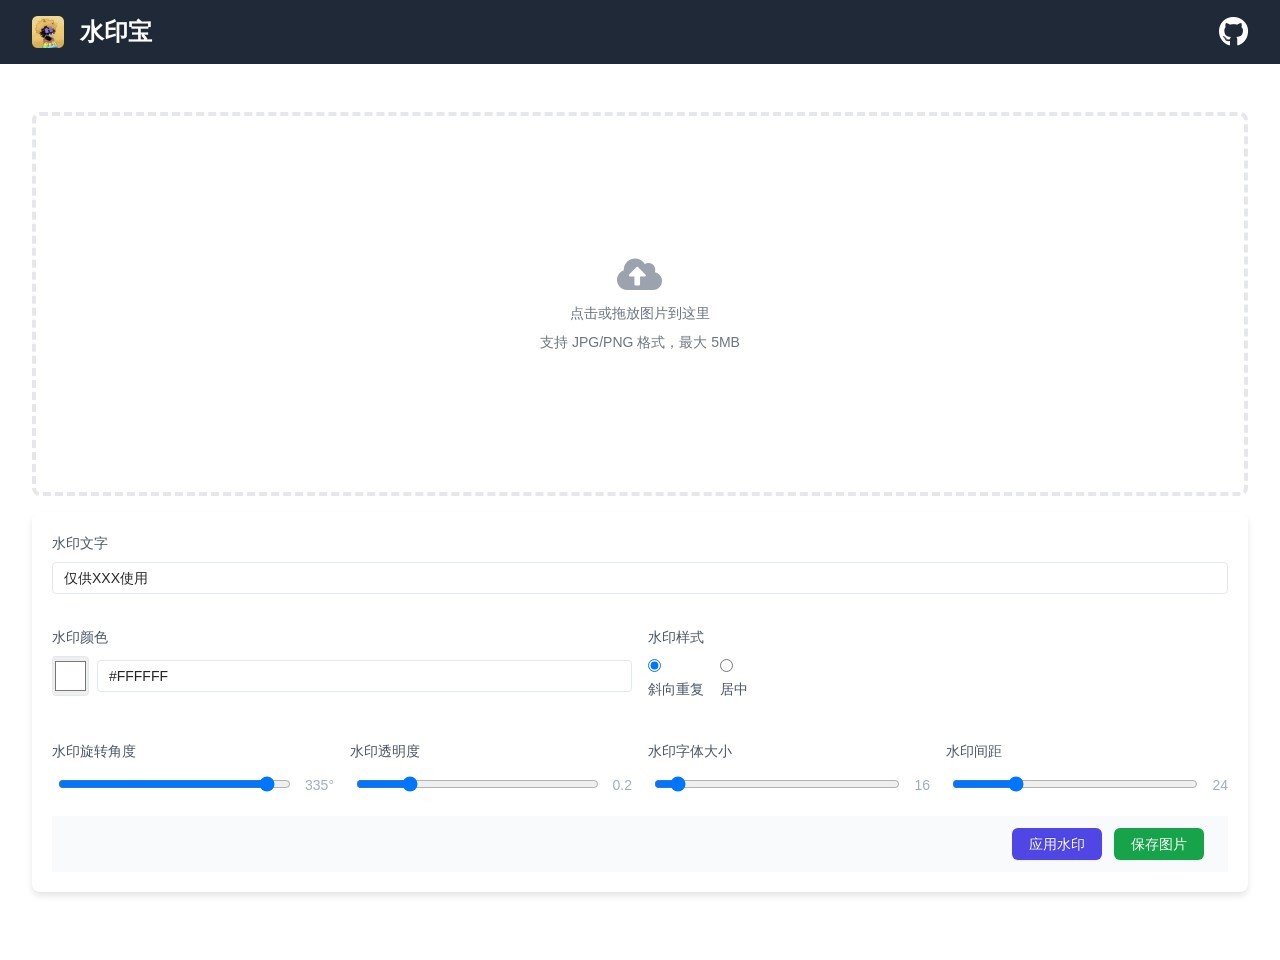Click the empty right side of the 水印间距 track
The height and width of the screenshot is (960, 1280).
1120,784
